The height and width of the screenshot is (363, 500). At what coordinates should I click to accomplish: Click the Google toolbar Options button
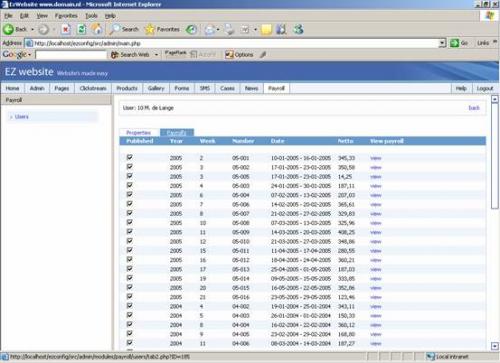coord(239,55)
